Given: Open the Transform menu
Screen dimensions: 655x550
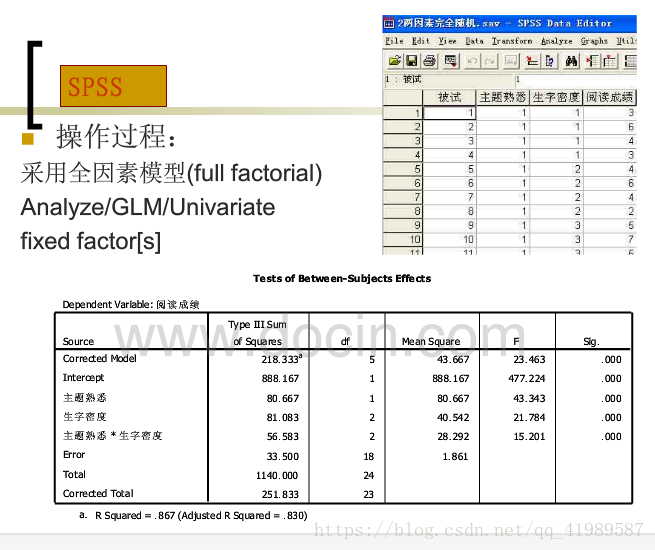Looking at the screenshot, I should point(512,41).
